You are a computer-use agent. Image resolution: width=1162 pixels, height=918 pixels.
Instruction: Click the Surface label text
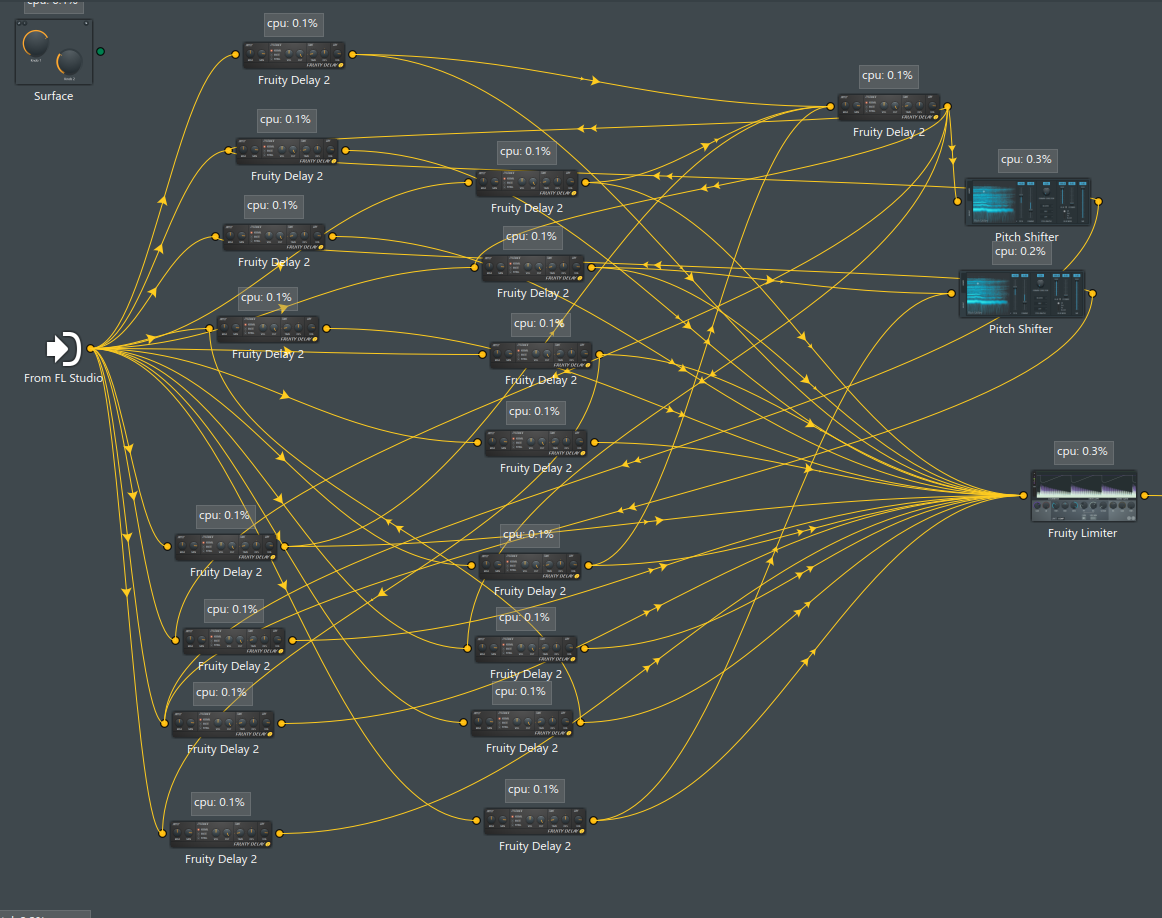(x=53, y=96)
